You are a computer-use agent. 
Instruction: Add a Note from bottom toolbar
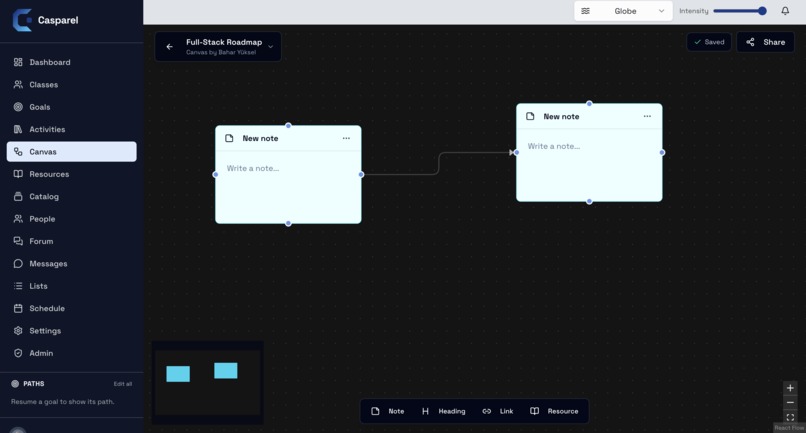(388, 411)
